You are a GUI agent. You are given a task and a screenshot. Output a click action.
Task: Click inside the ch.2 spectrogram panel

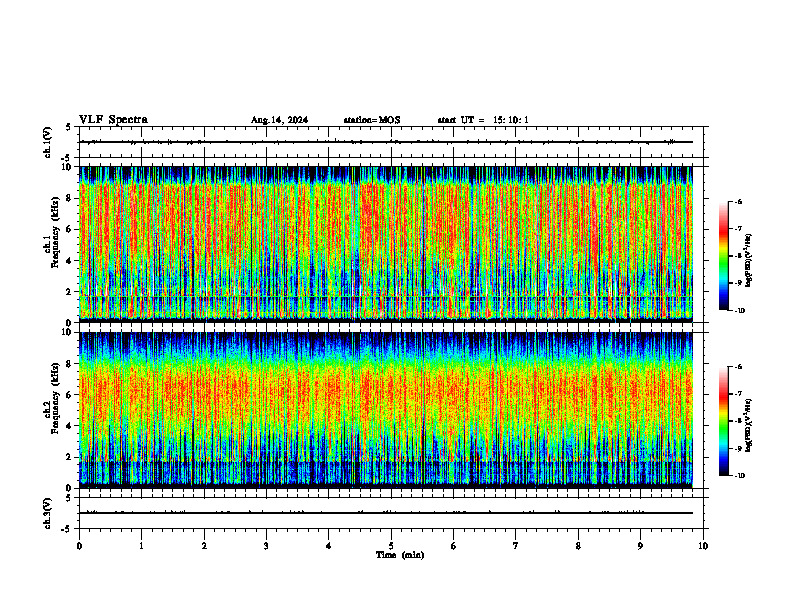[386, 410]
